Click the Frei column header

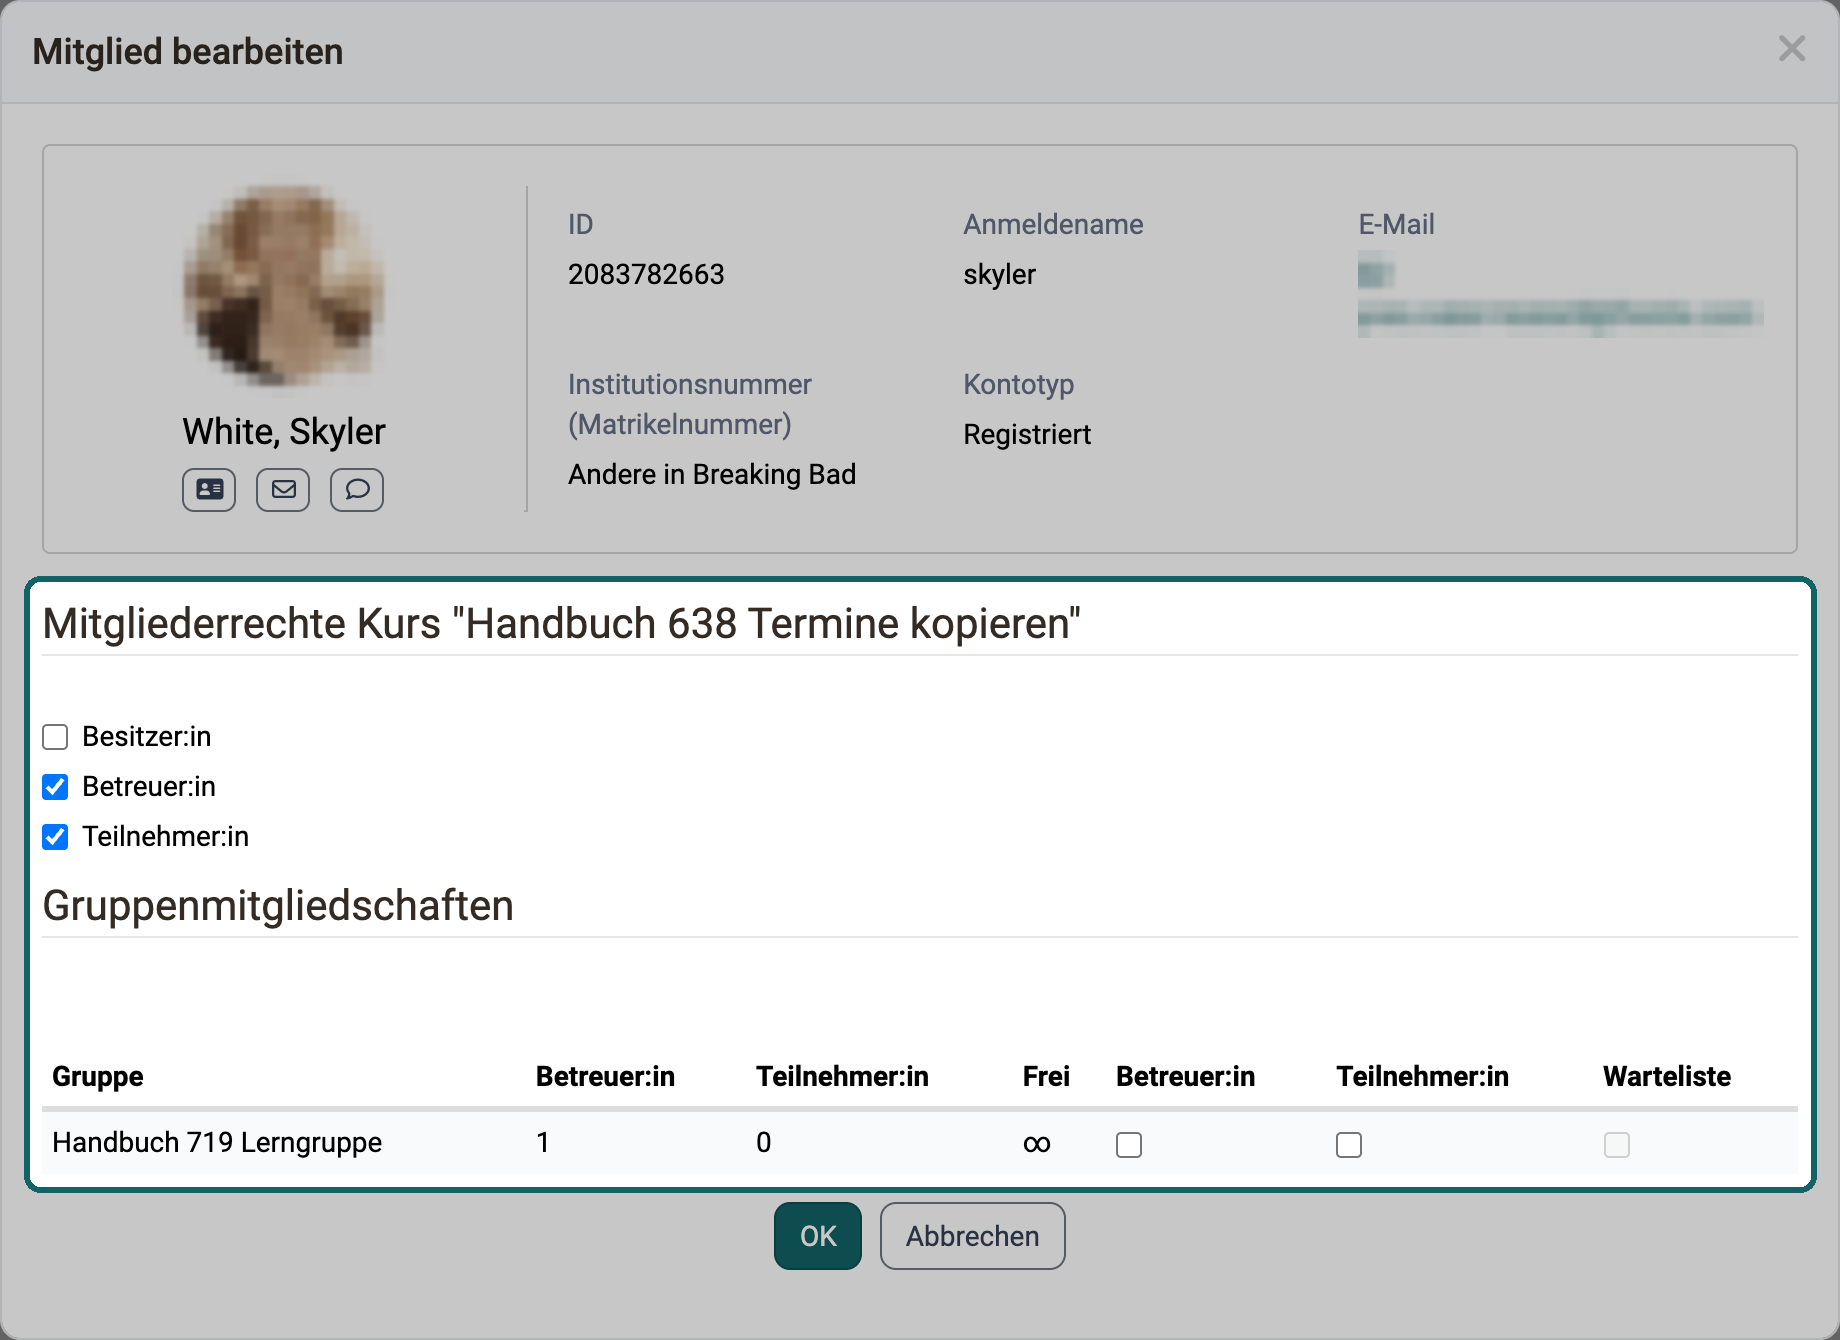1046,1076
